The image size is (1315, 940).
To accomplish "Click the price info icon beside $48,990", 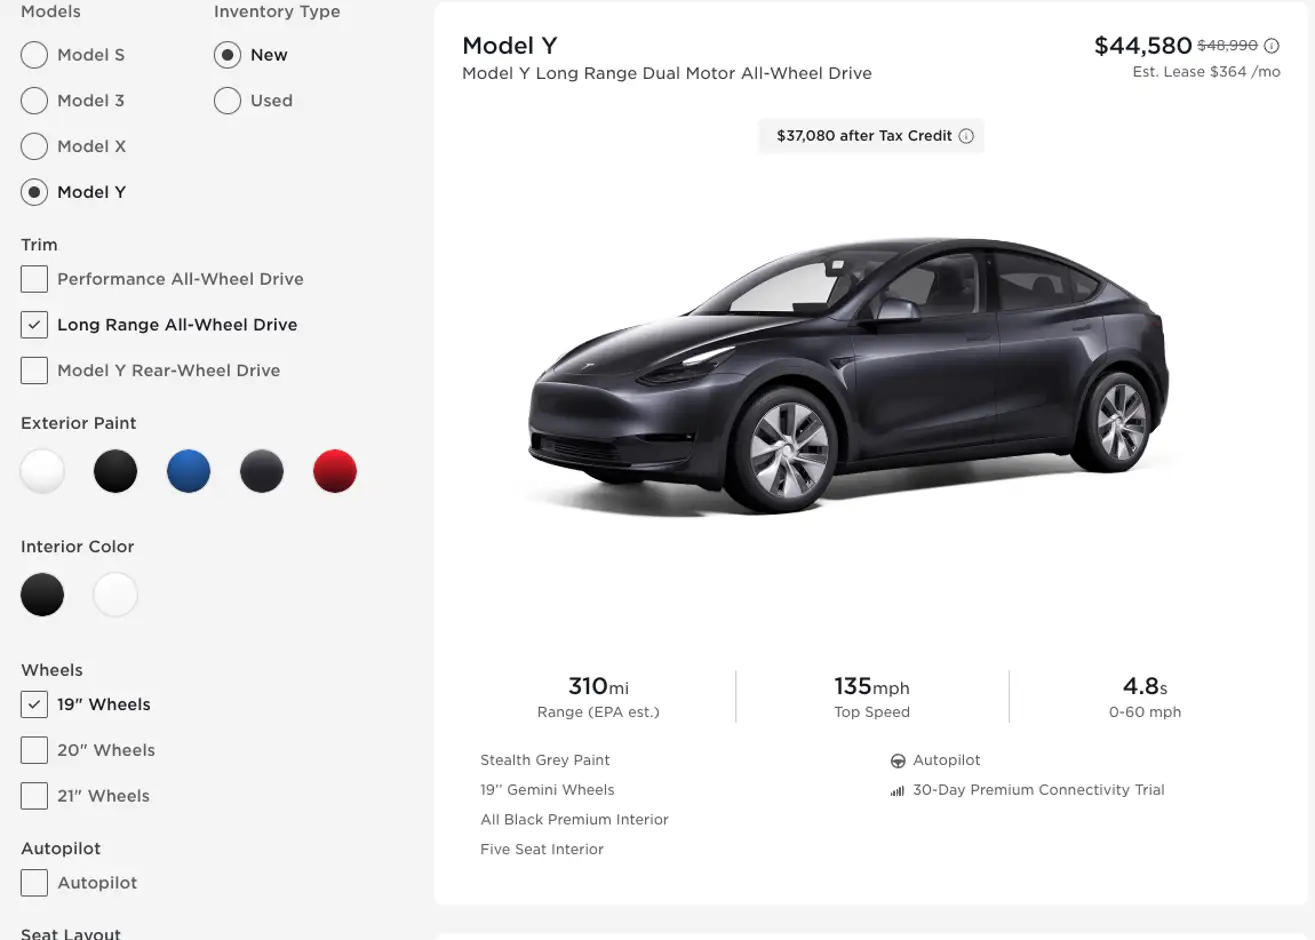I will (x=1271, y=46).
